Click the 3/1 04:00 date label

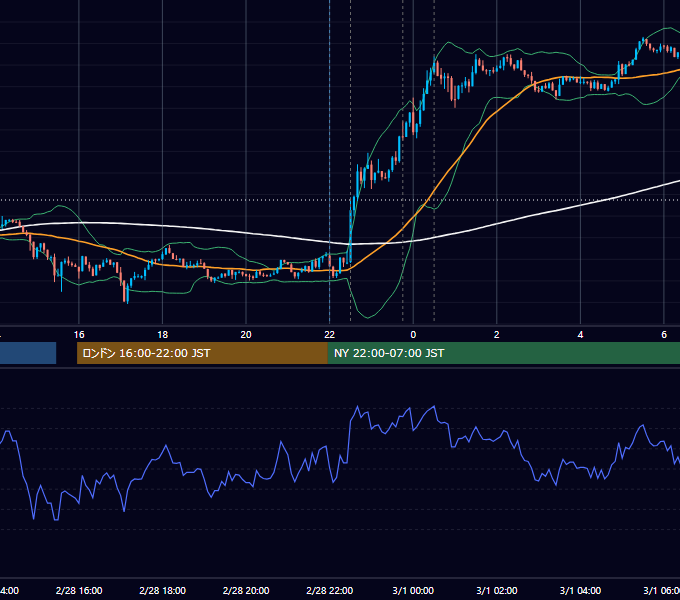(580, 590)
